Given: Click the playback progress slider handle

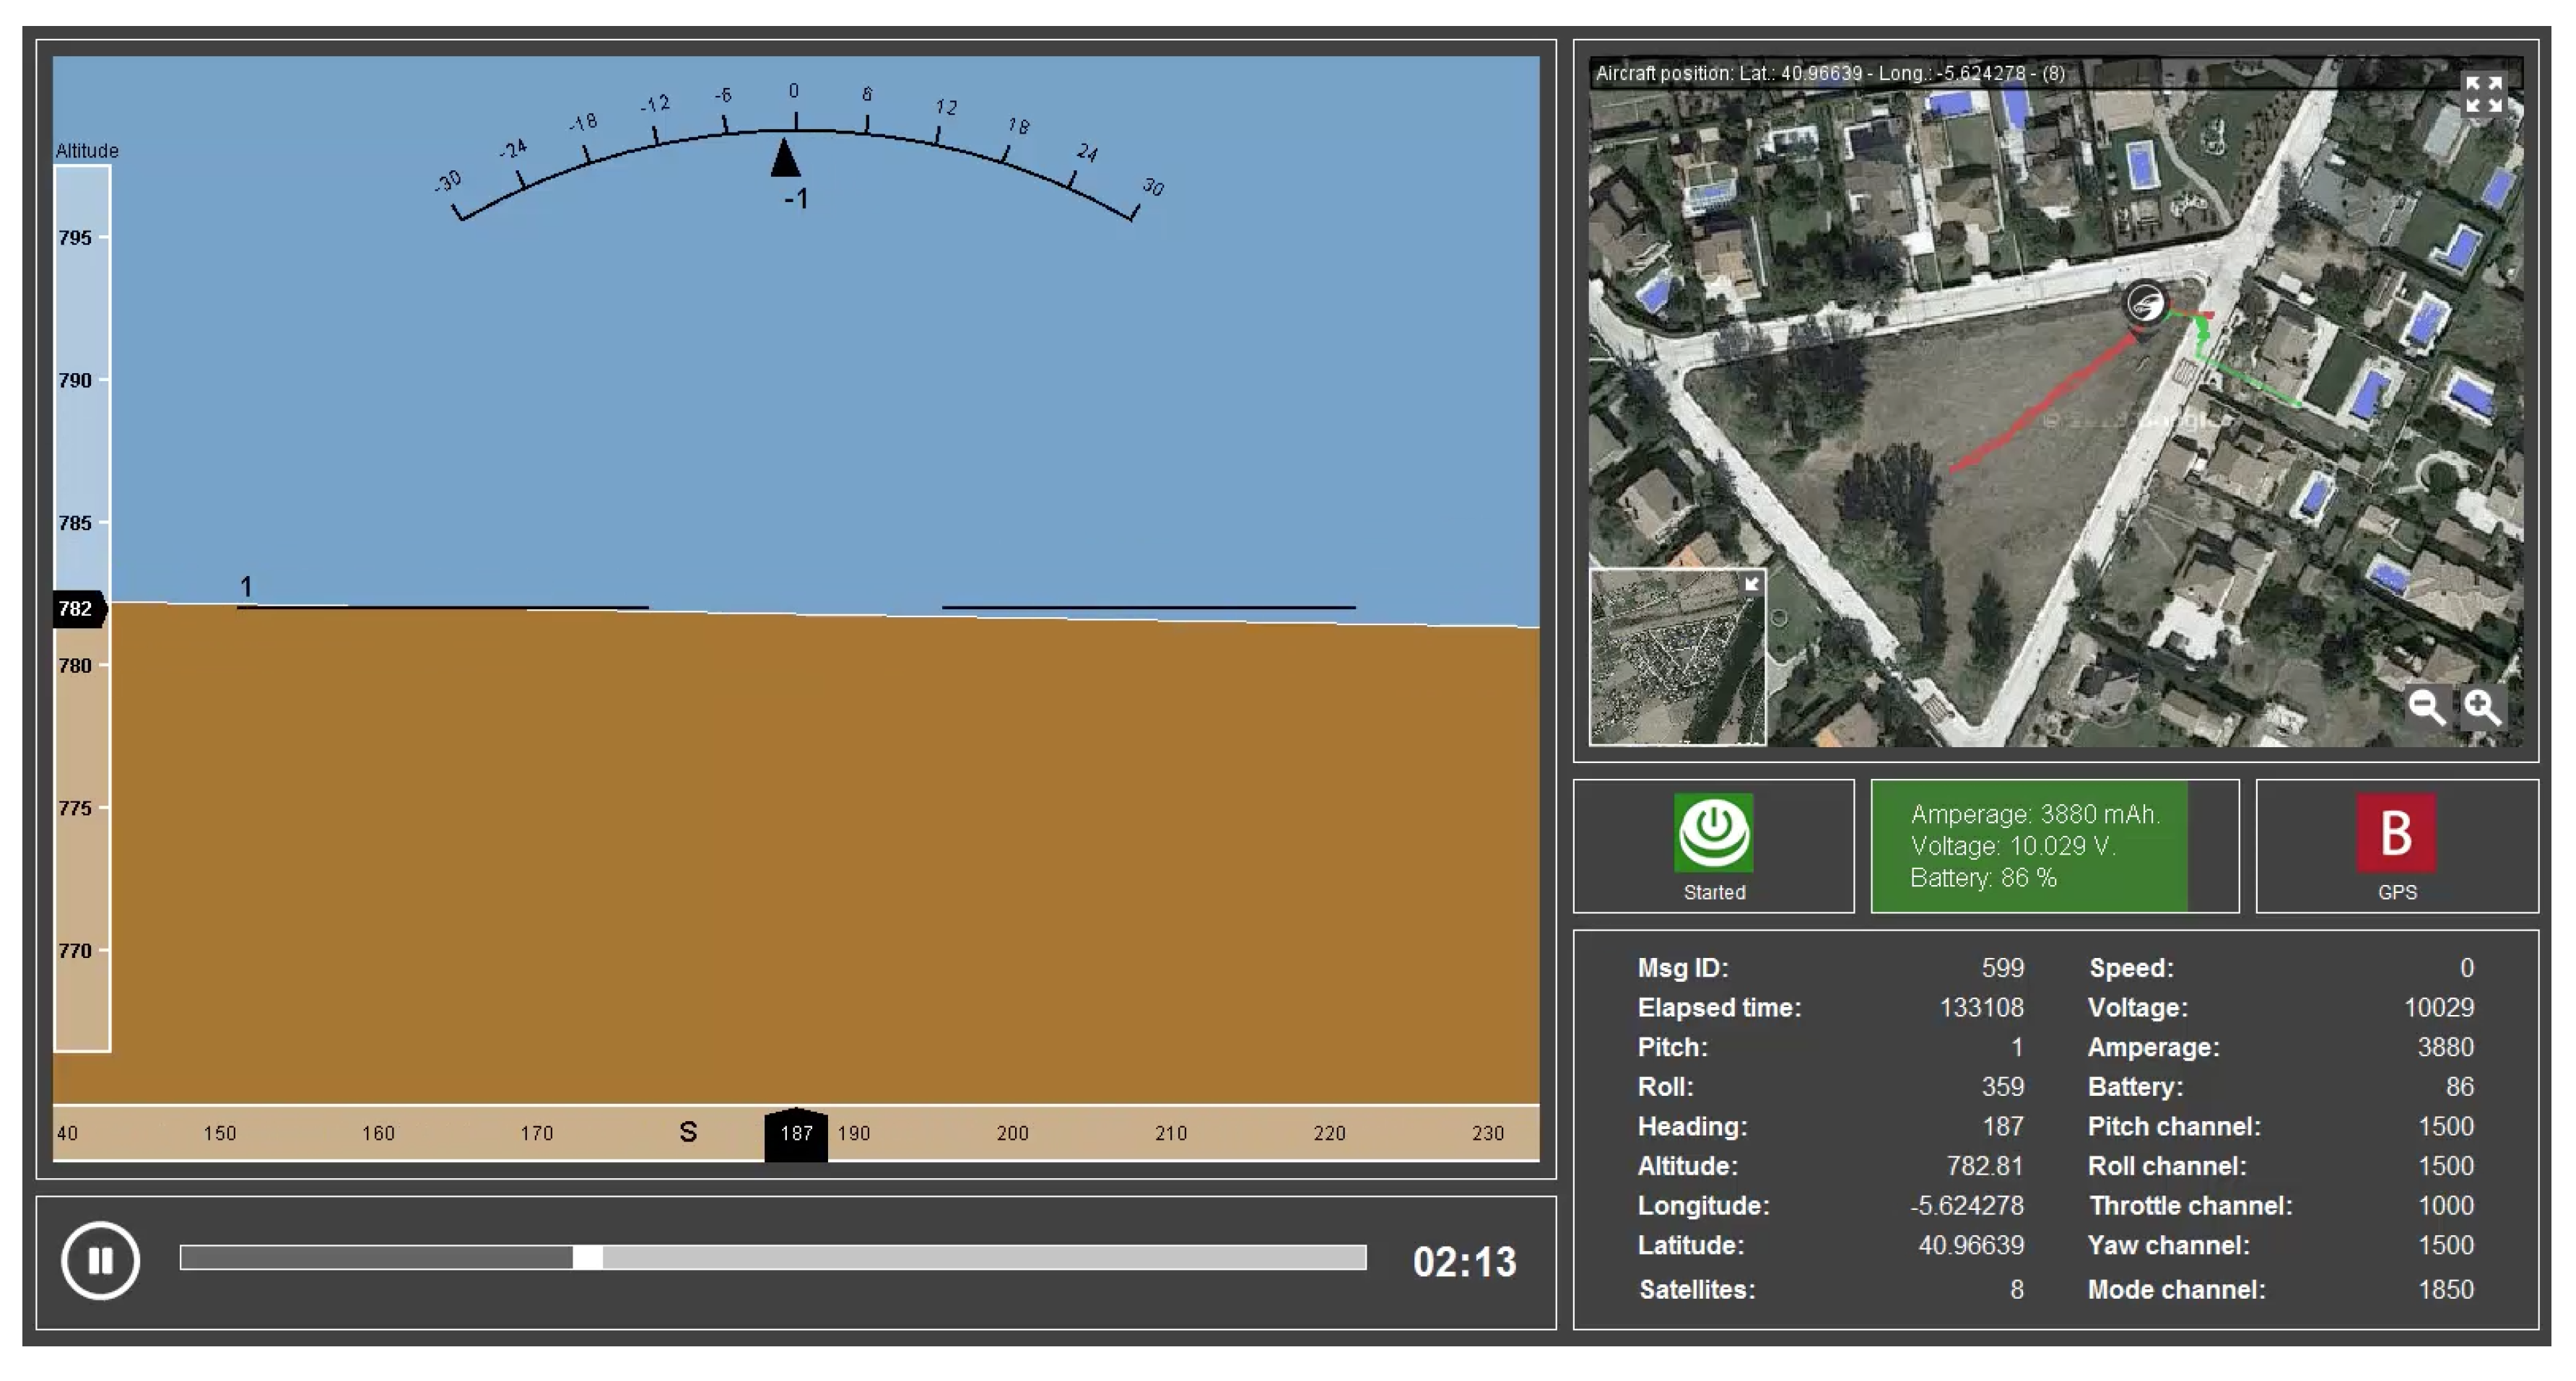Looking at the screenshot, I should [x=588, y=1257].
